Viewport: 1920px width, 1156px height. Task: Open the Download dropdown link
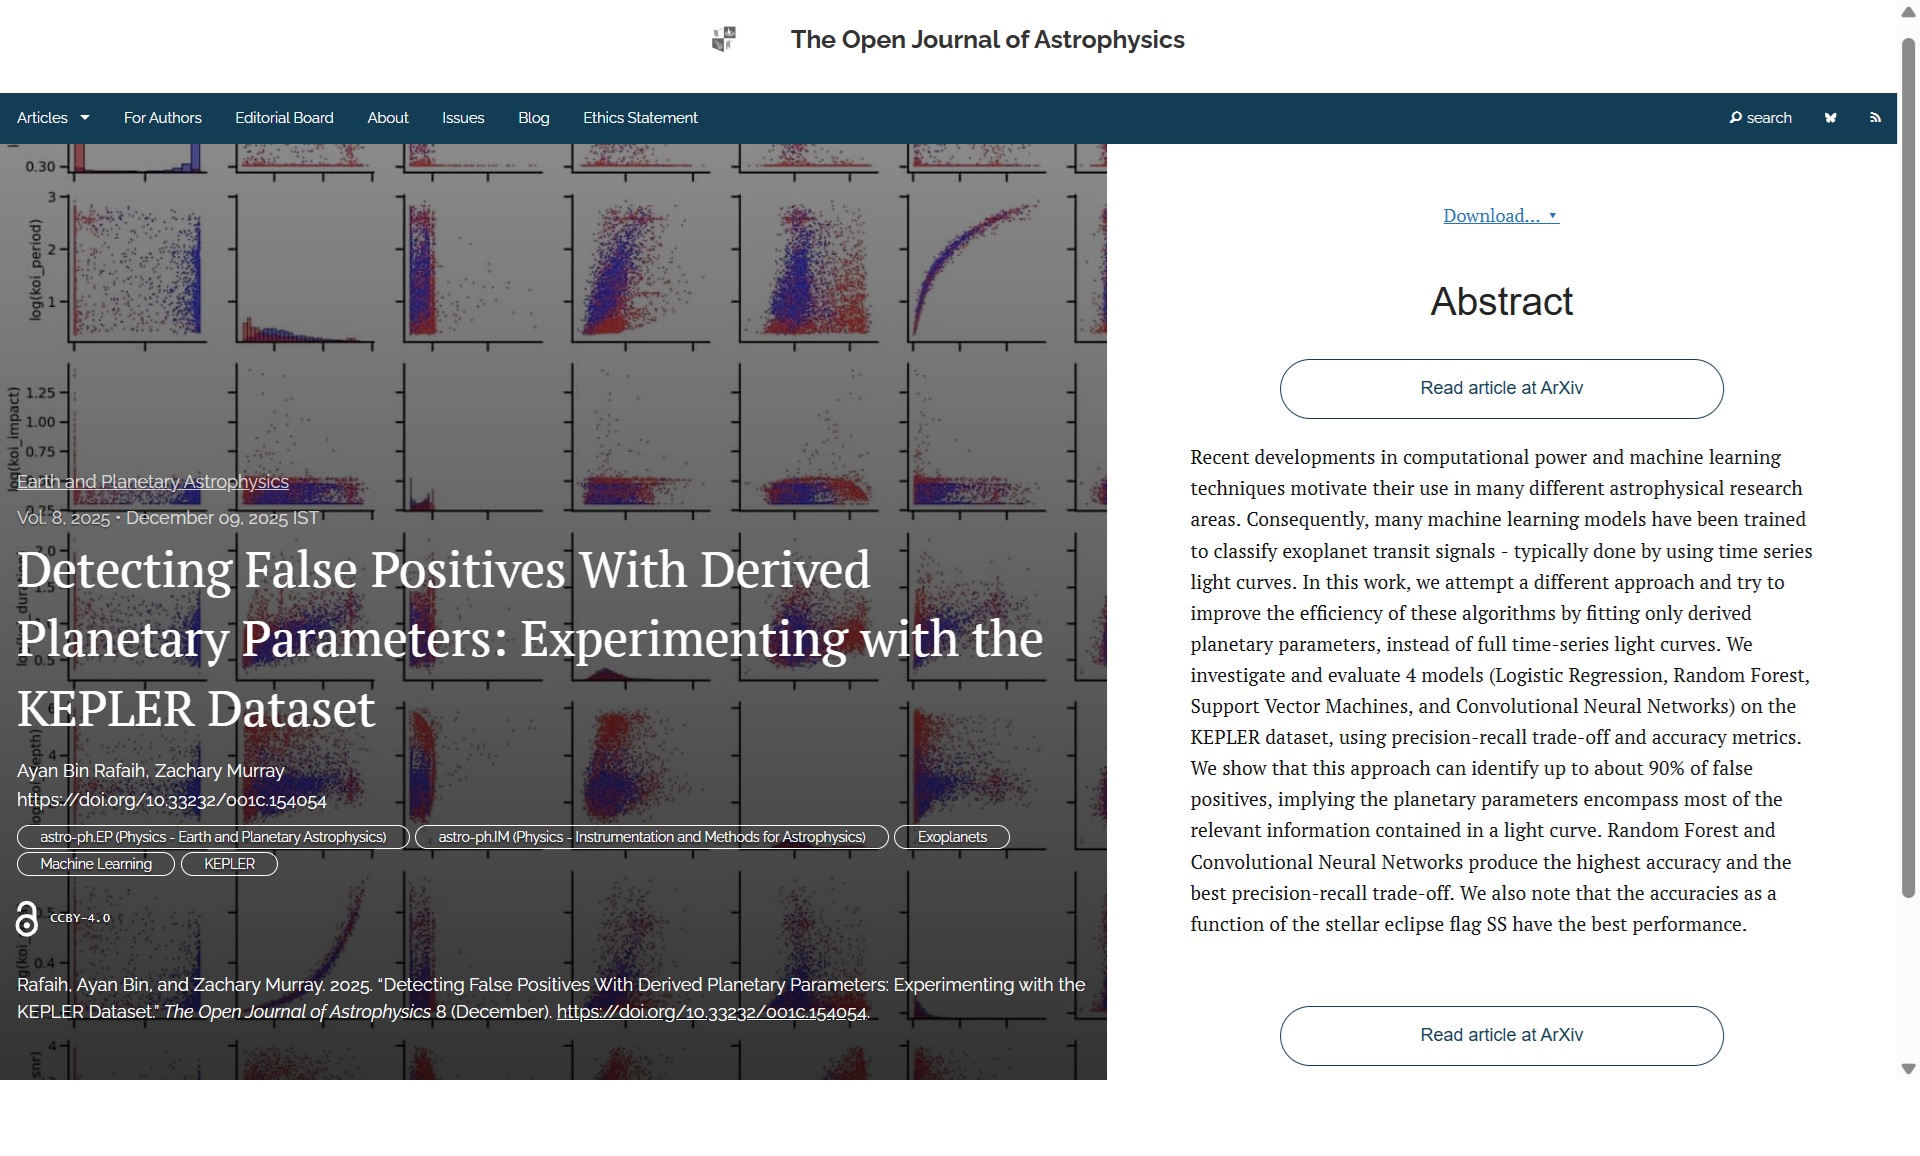[x=1500, y=216]
